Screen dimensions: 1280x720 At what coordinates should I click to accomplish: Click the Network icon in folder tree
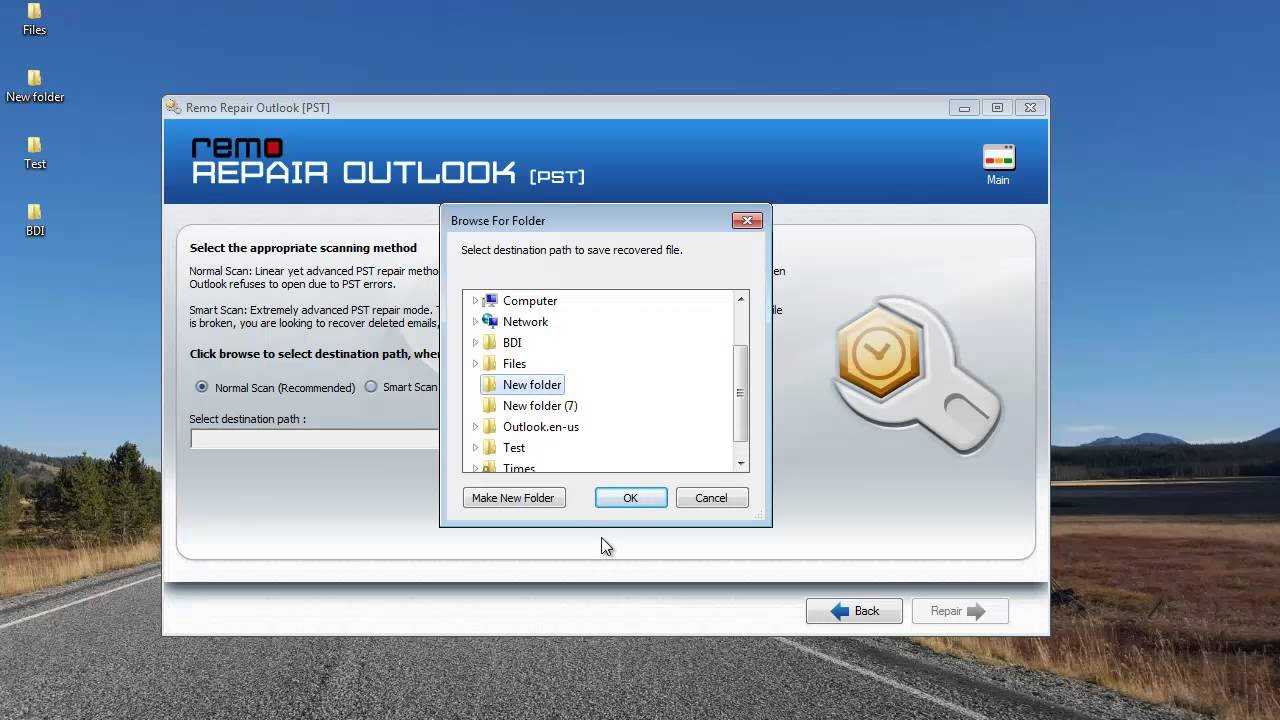point(490,321)
